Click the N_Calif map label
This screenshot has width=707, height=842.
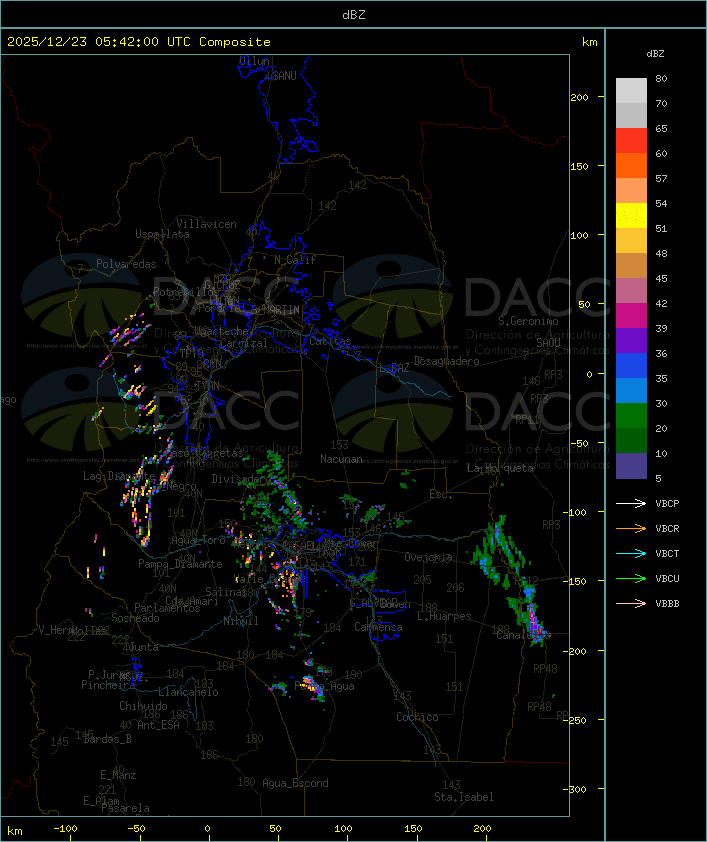click(x=295, y=260)
